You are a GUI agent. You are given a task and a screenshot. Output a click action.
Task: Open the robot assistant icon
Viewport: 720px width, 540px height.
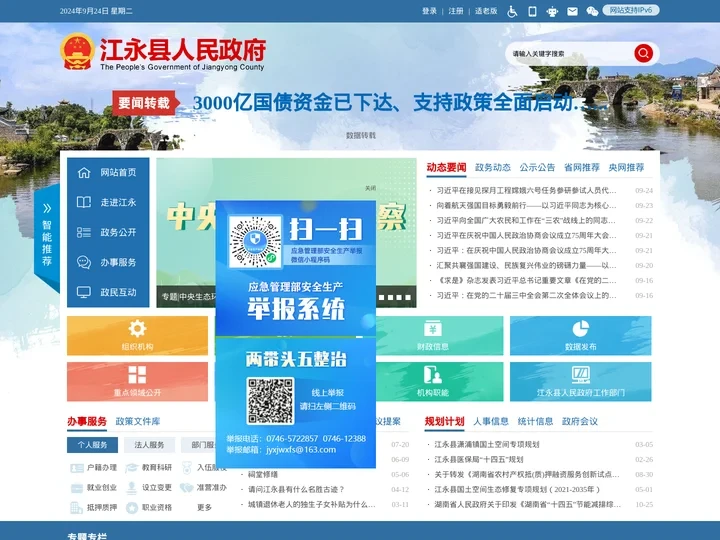pyautogui.click(x=552, y=11)
